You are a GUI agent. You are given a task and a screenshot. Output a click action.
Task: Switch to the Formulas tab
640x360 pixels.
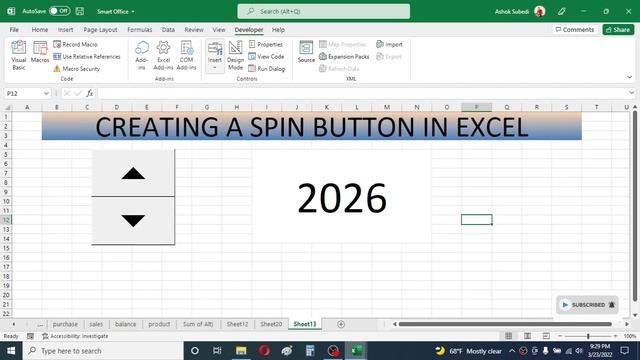[x=140, y=30]
